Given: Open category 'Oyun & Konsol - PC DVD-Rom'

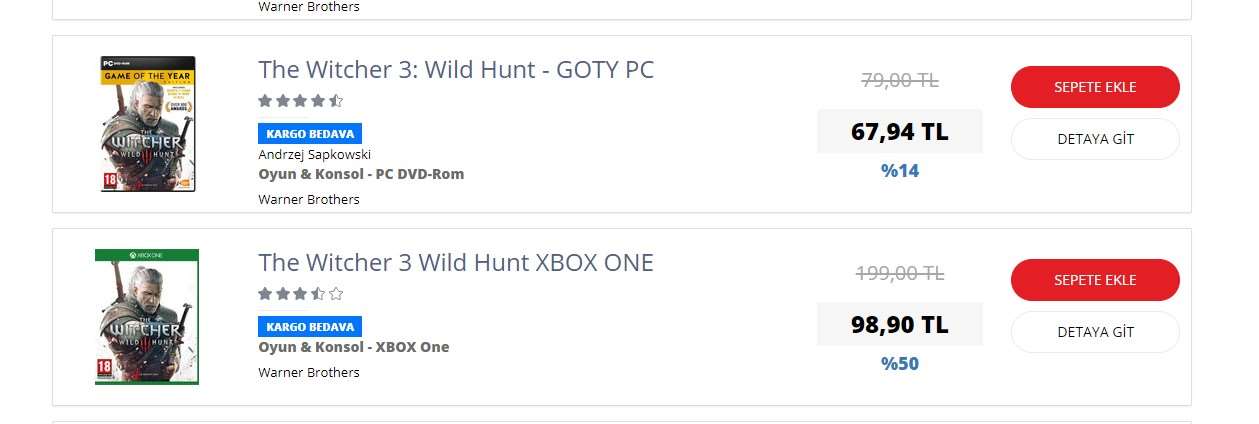Looking at the screenshot, I should (361, 174).
